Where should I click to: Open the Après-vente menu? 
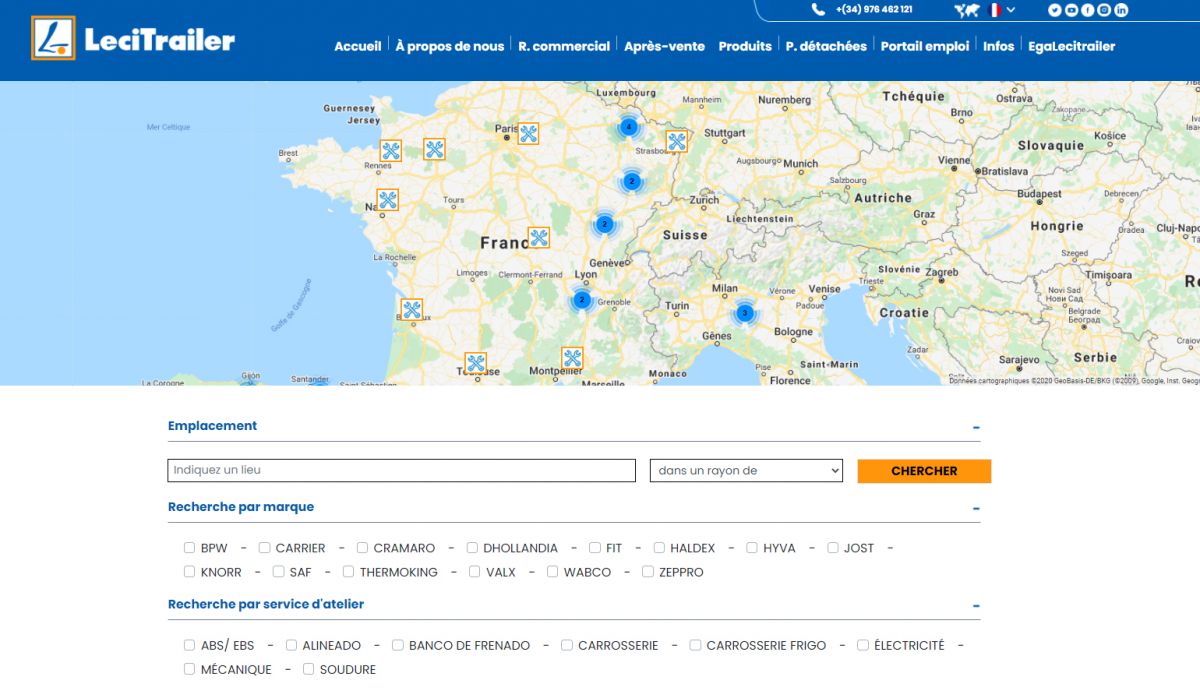(664, 46)
